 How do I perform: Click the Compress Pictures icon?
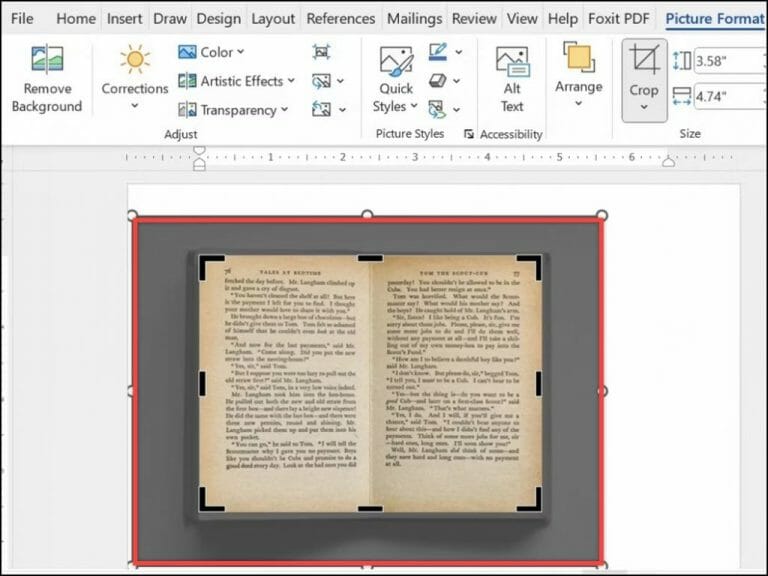click(x=321, y=52)
